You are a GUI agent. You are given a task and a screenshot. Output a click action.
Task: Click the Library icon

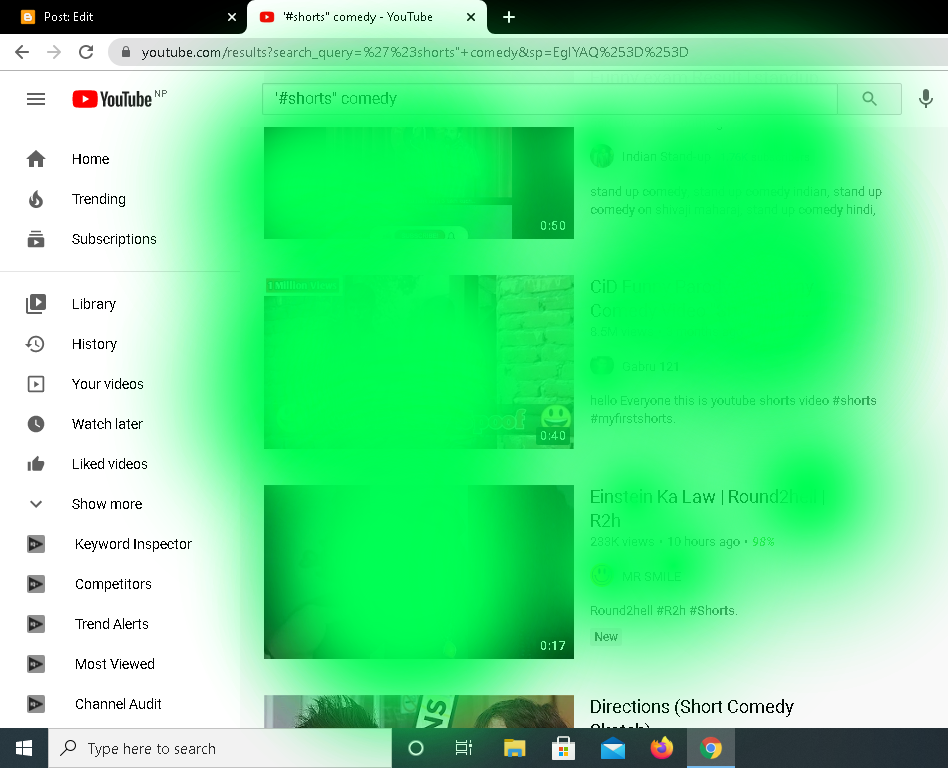coord(36,304)
